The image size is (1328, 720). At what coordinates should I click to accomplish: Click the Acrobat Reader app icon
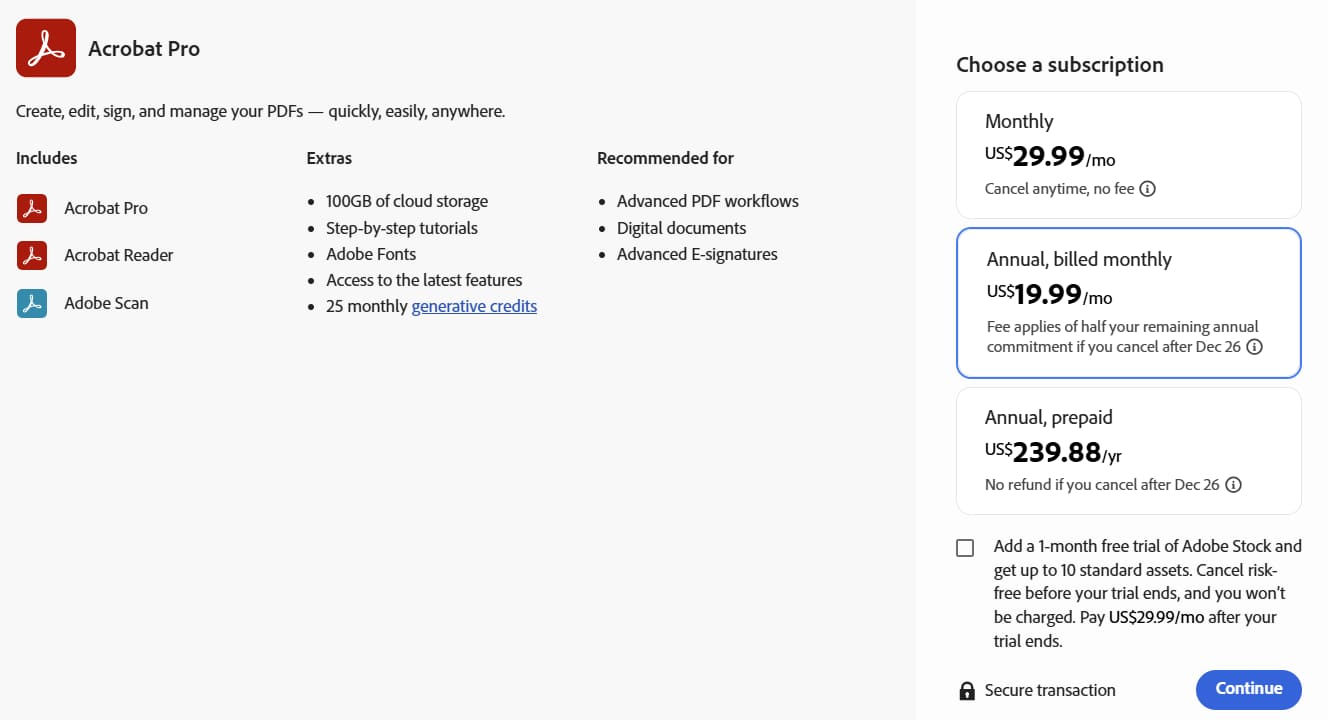point(32,255)
